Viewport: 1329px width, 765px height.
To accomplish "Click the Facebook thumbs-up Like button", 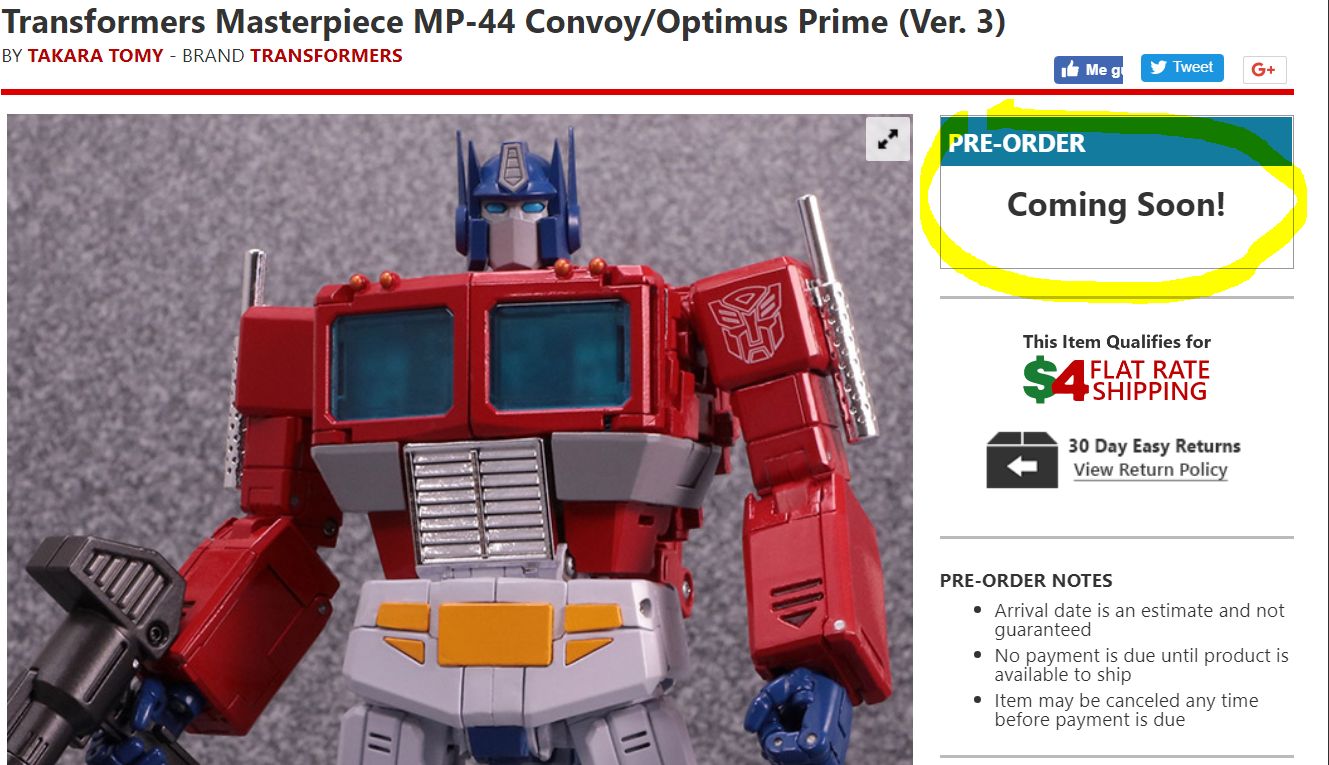I will [1088, 70].
